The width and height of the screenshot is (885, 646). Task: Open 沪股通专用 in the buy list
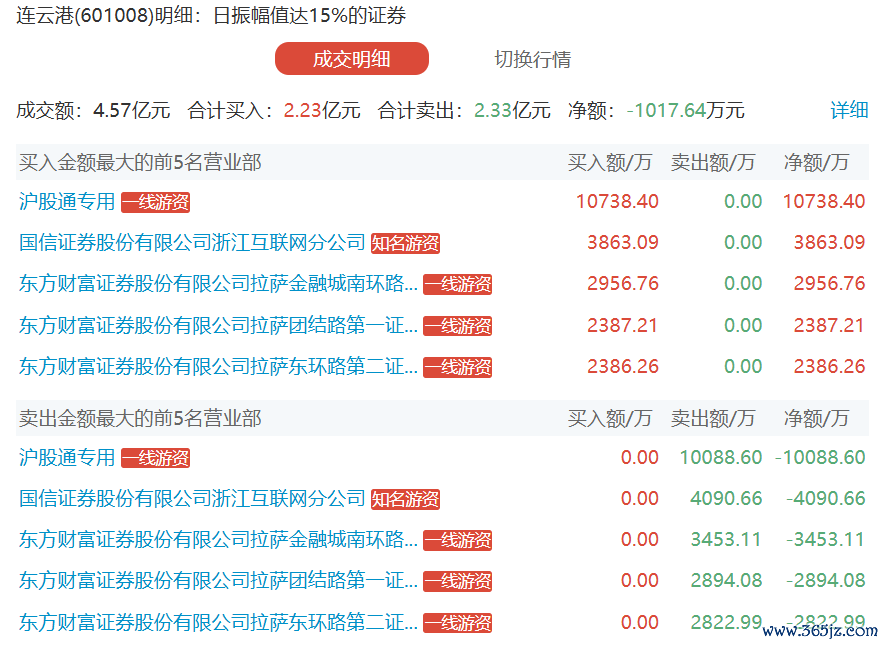point(67,201)
